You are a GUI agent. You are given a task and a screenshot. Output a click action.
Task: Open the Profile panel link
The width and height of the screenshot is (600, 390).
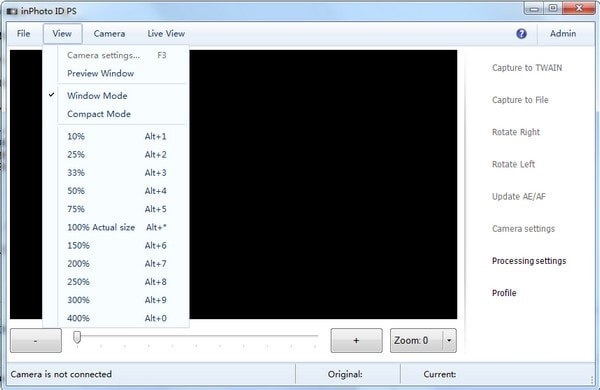coord(504,293)
